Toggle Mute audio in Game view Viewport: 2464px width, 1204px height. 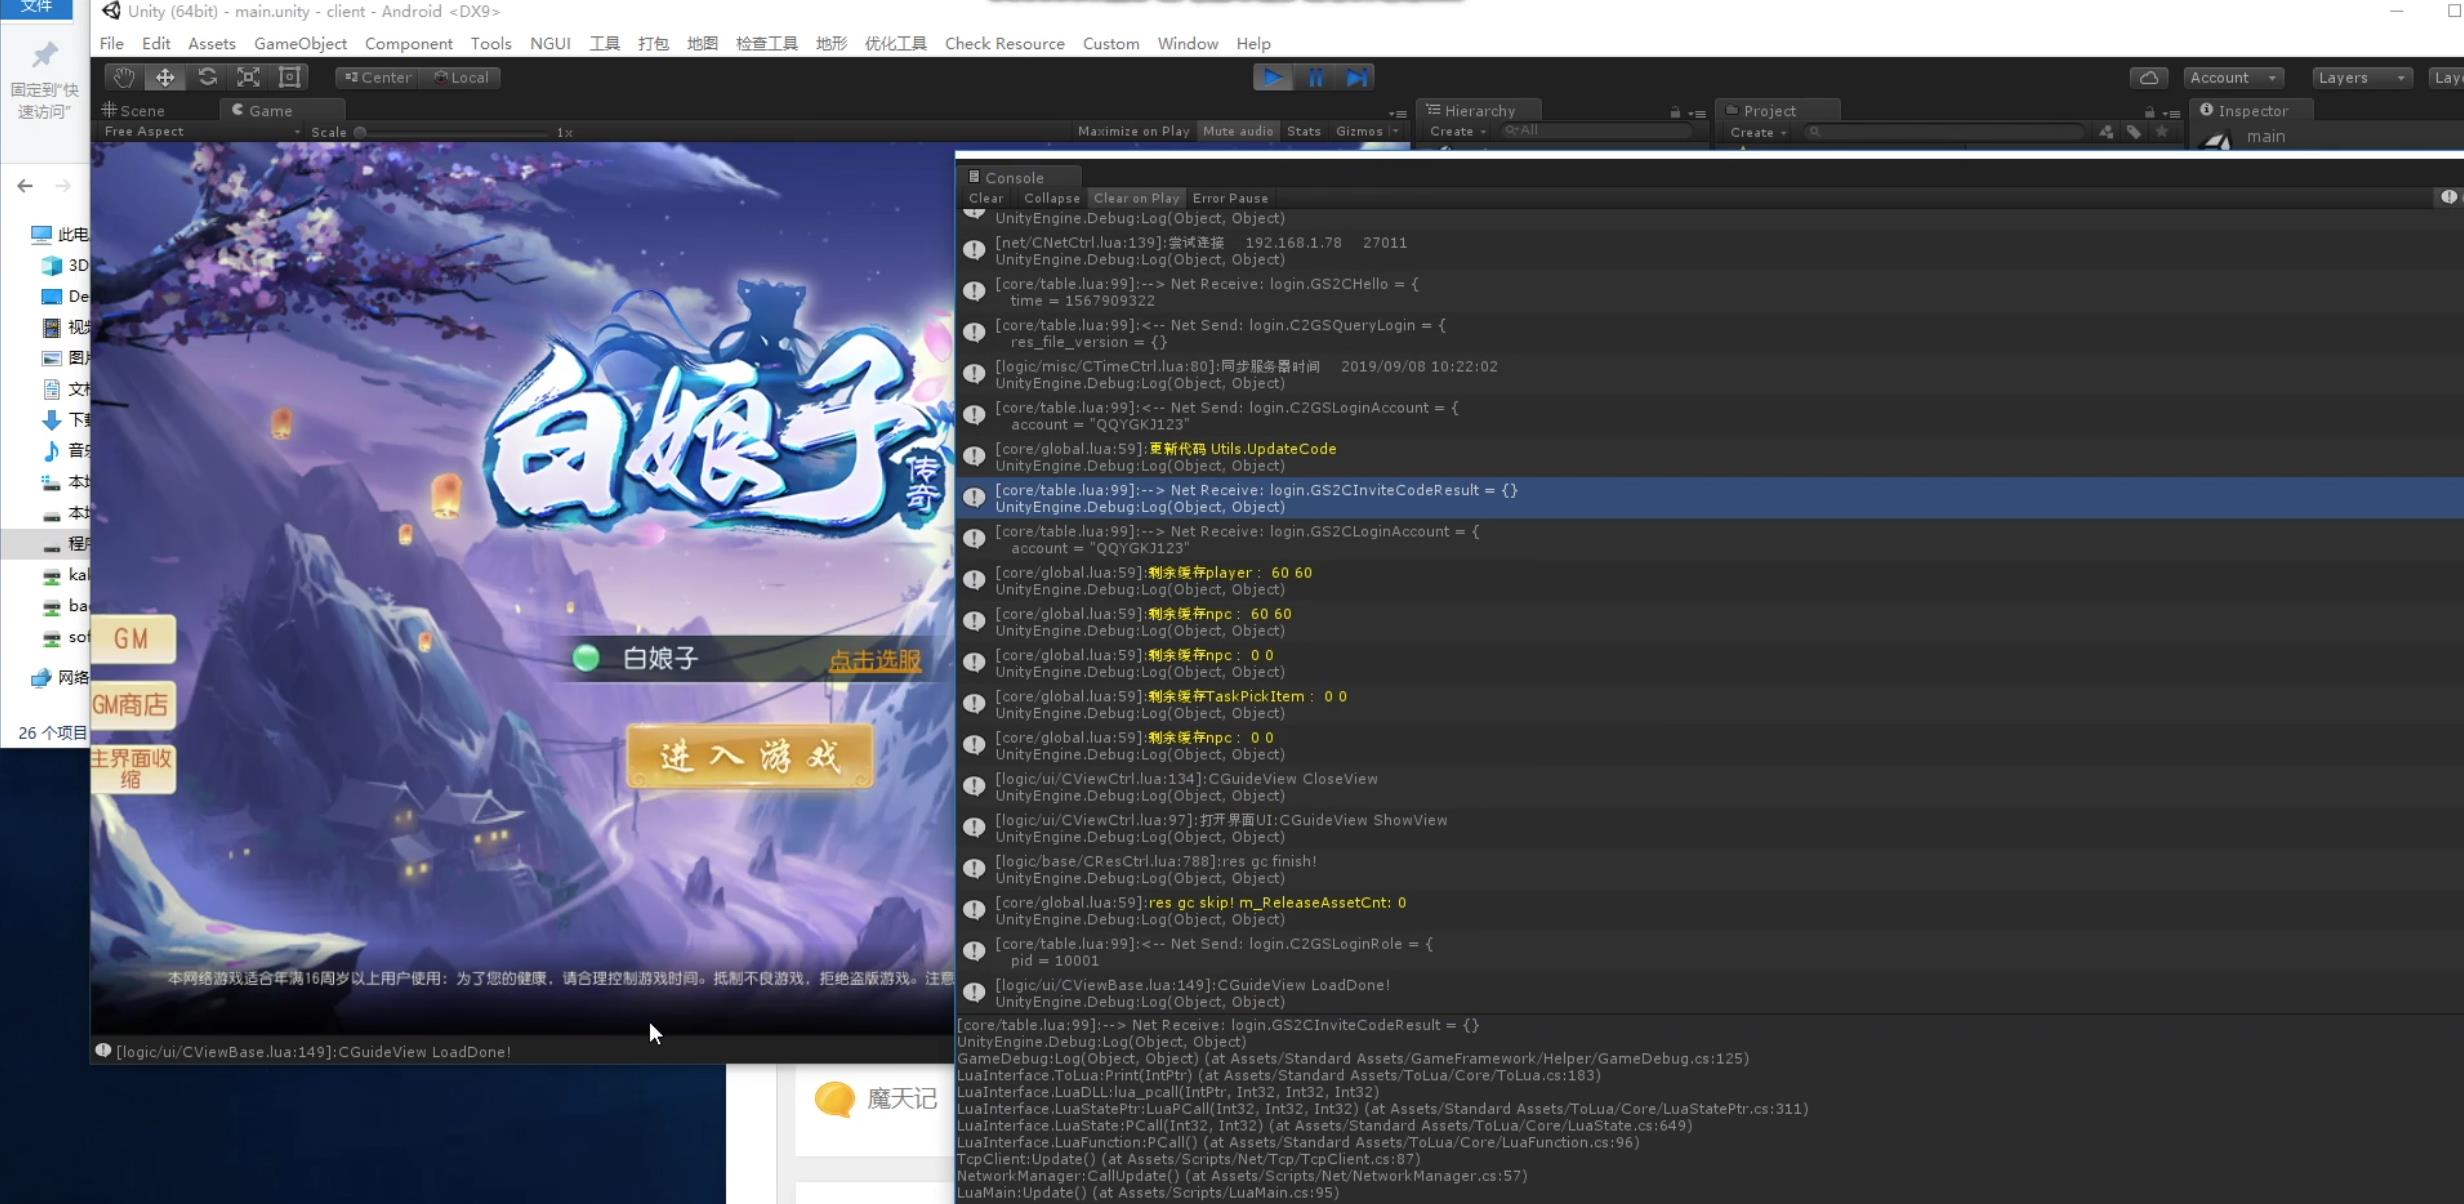point(1238,131)
